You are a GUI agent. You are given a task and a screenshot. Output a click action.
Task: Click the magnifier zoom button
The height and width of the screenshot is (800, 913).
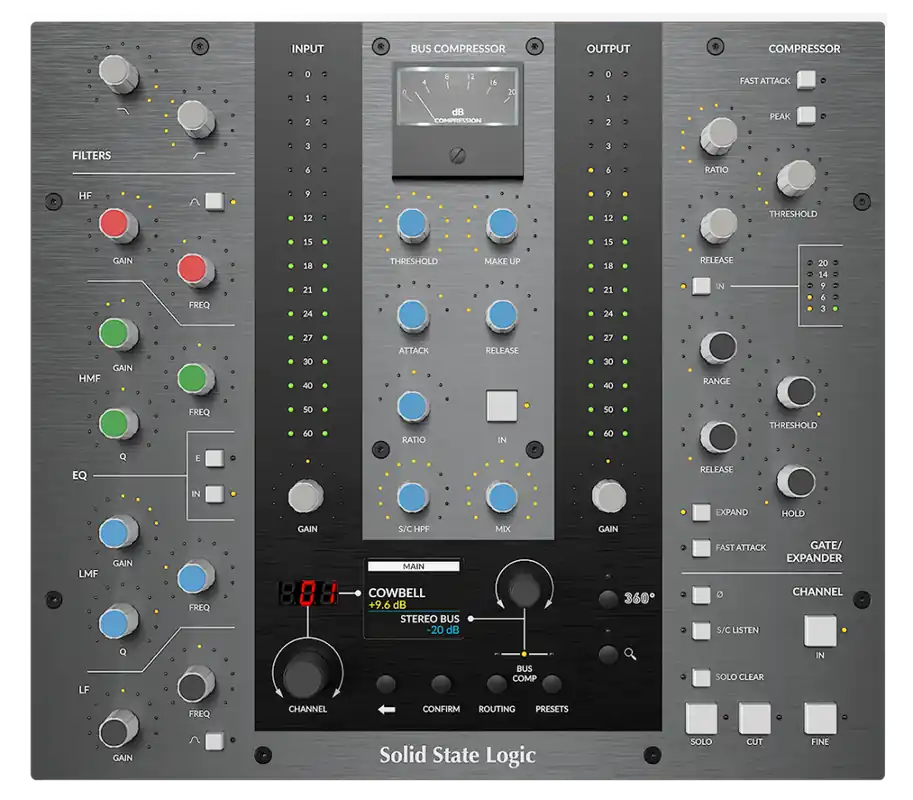608,654
